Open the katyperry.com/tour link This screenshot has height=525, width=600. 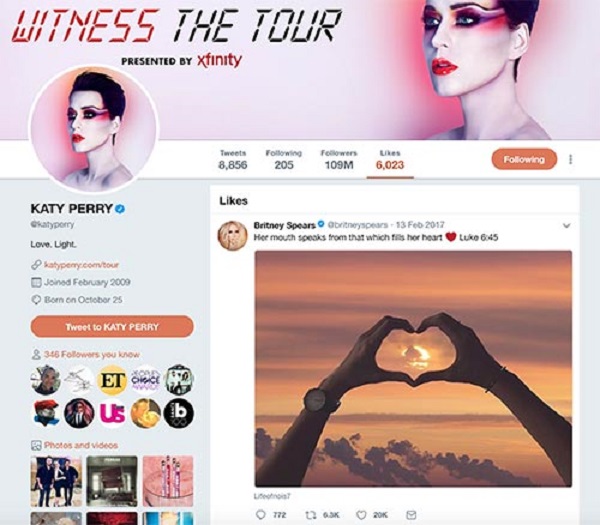click(81, 265)
